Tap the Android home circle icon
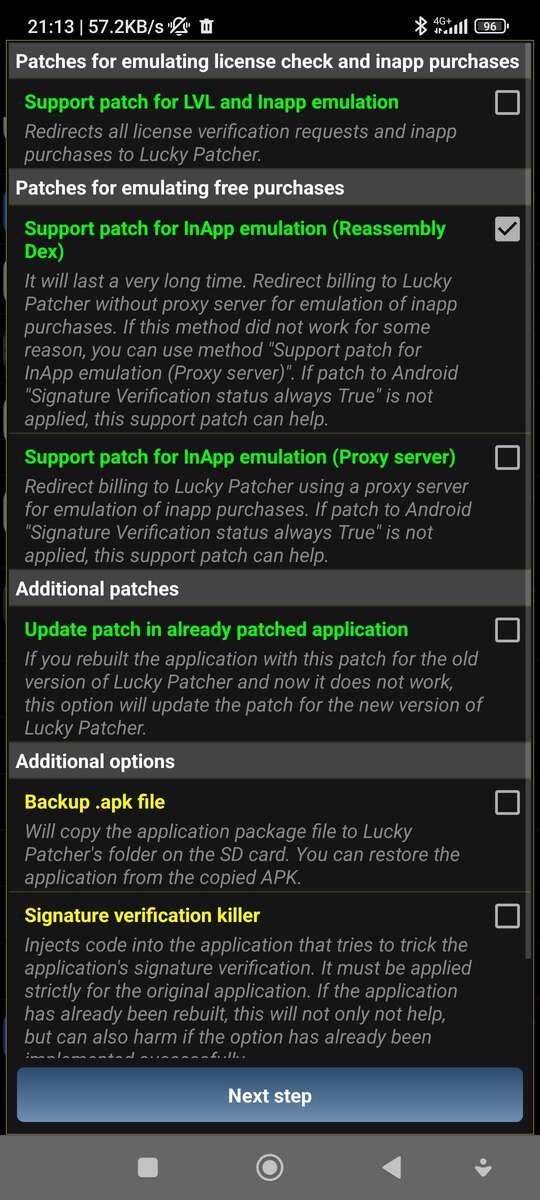 [x=269, y=1167]
